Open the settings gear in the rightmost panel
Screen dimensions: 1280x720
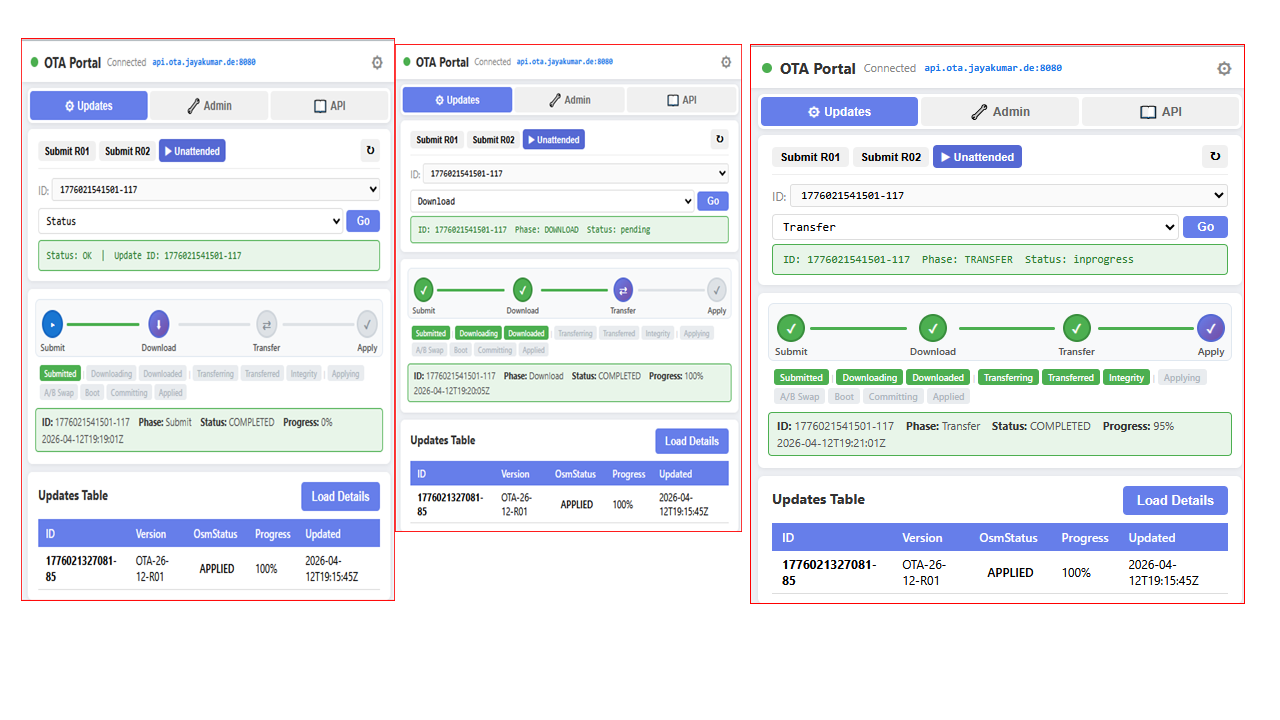pos(1224,69)
